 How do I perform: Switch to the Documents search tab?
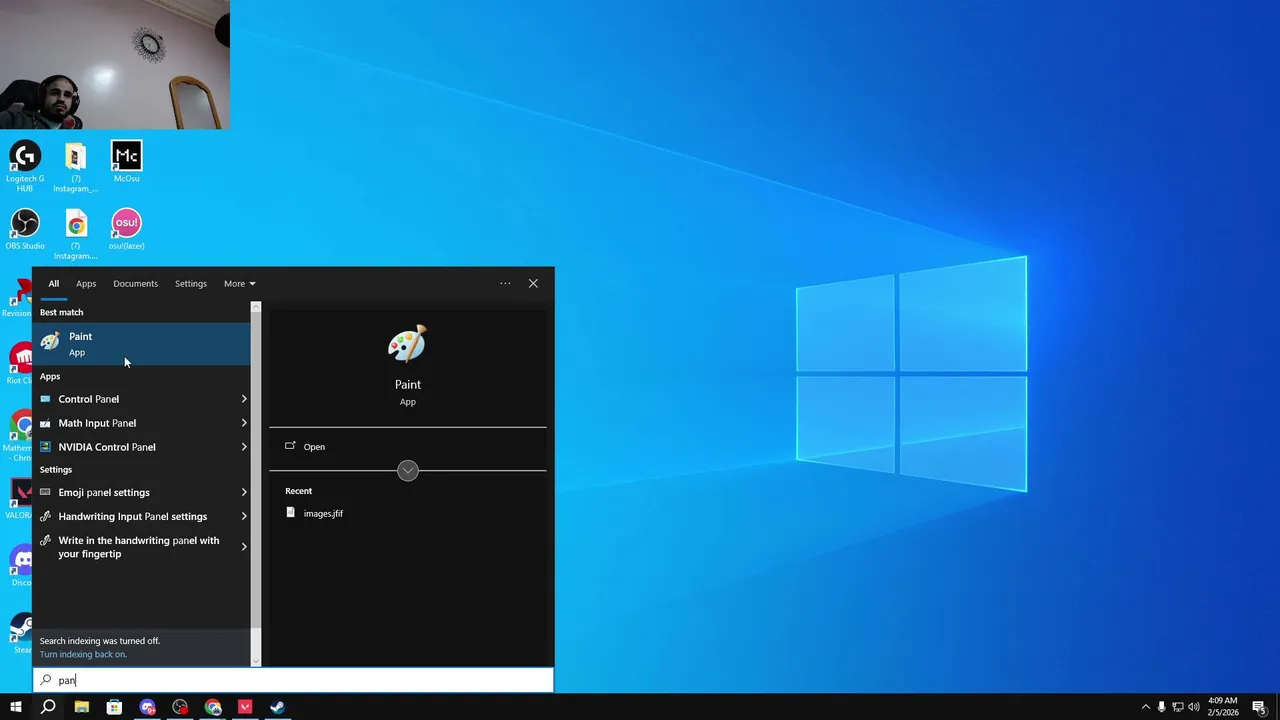135,284
